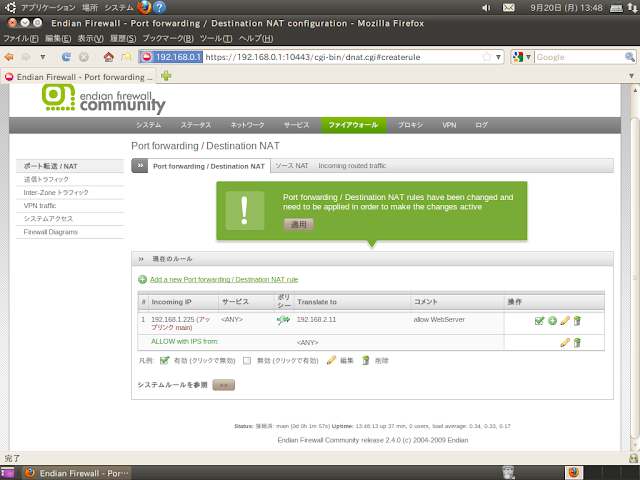Open the ログ navigation section

(482, 125)
